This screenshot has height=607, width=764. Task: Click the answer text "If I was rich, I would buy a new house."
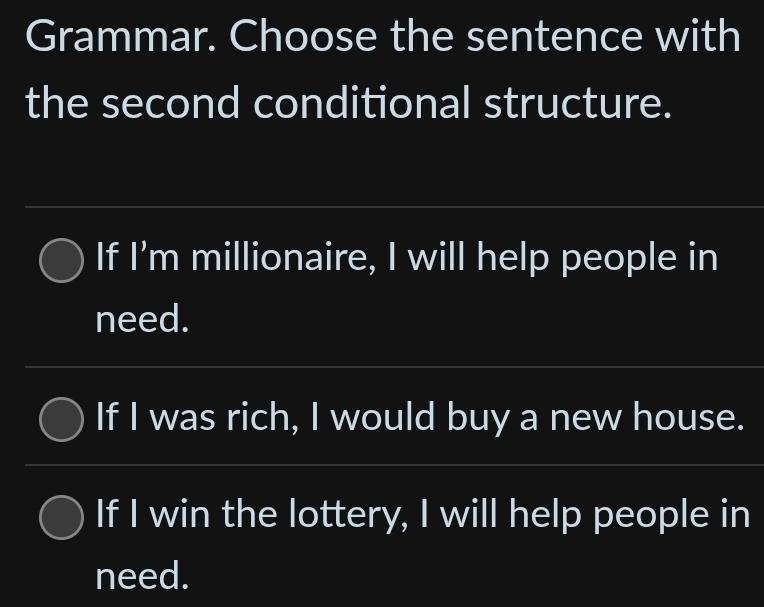(420, 417)
